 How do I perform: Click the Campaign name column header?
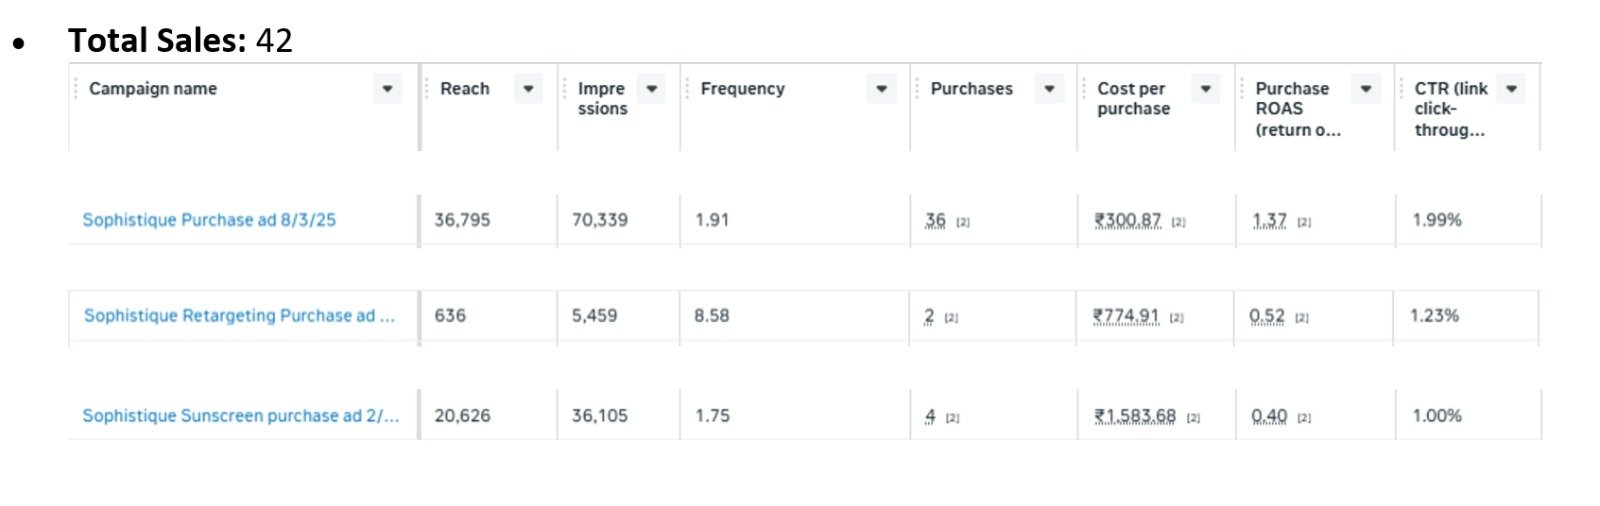153,89
